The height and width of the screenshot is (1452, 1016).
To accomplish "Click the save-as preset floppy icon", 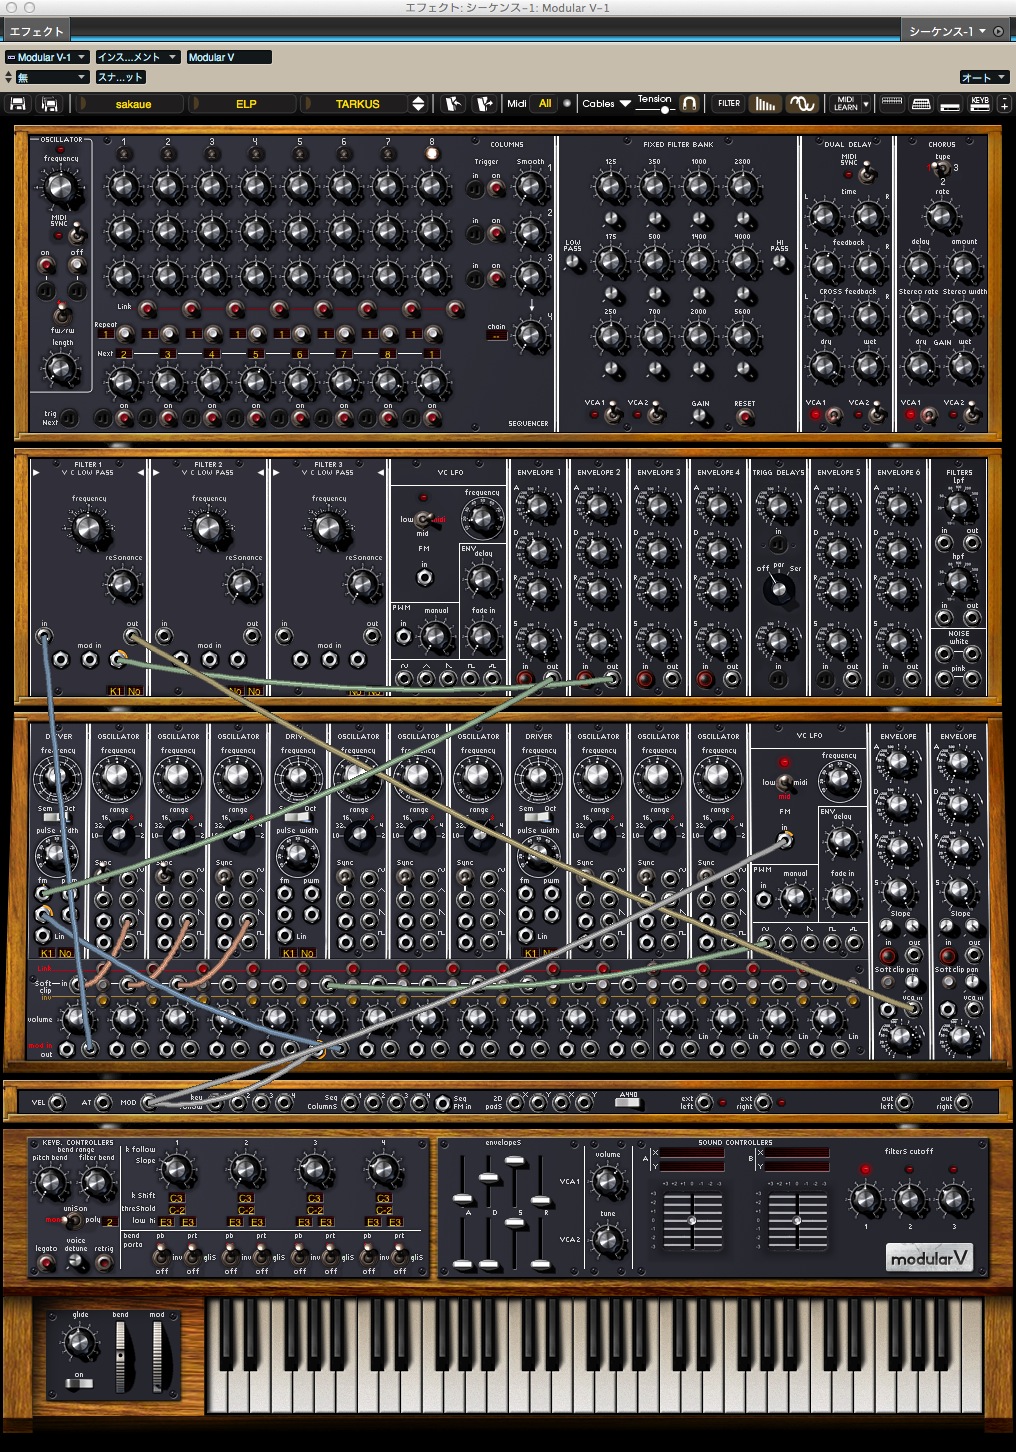I will (49, 104).
